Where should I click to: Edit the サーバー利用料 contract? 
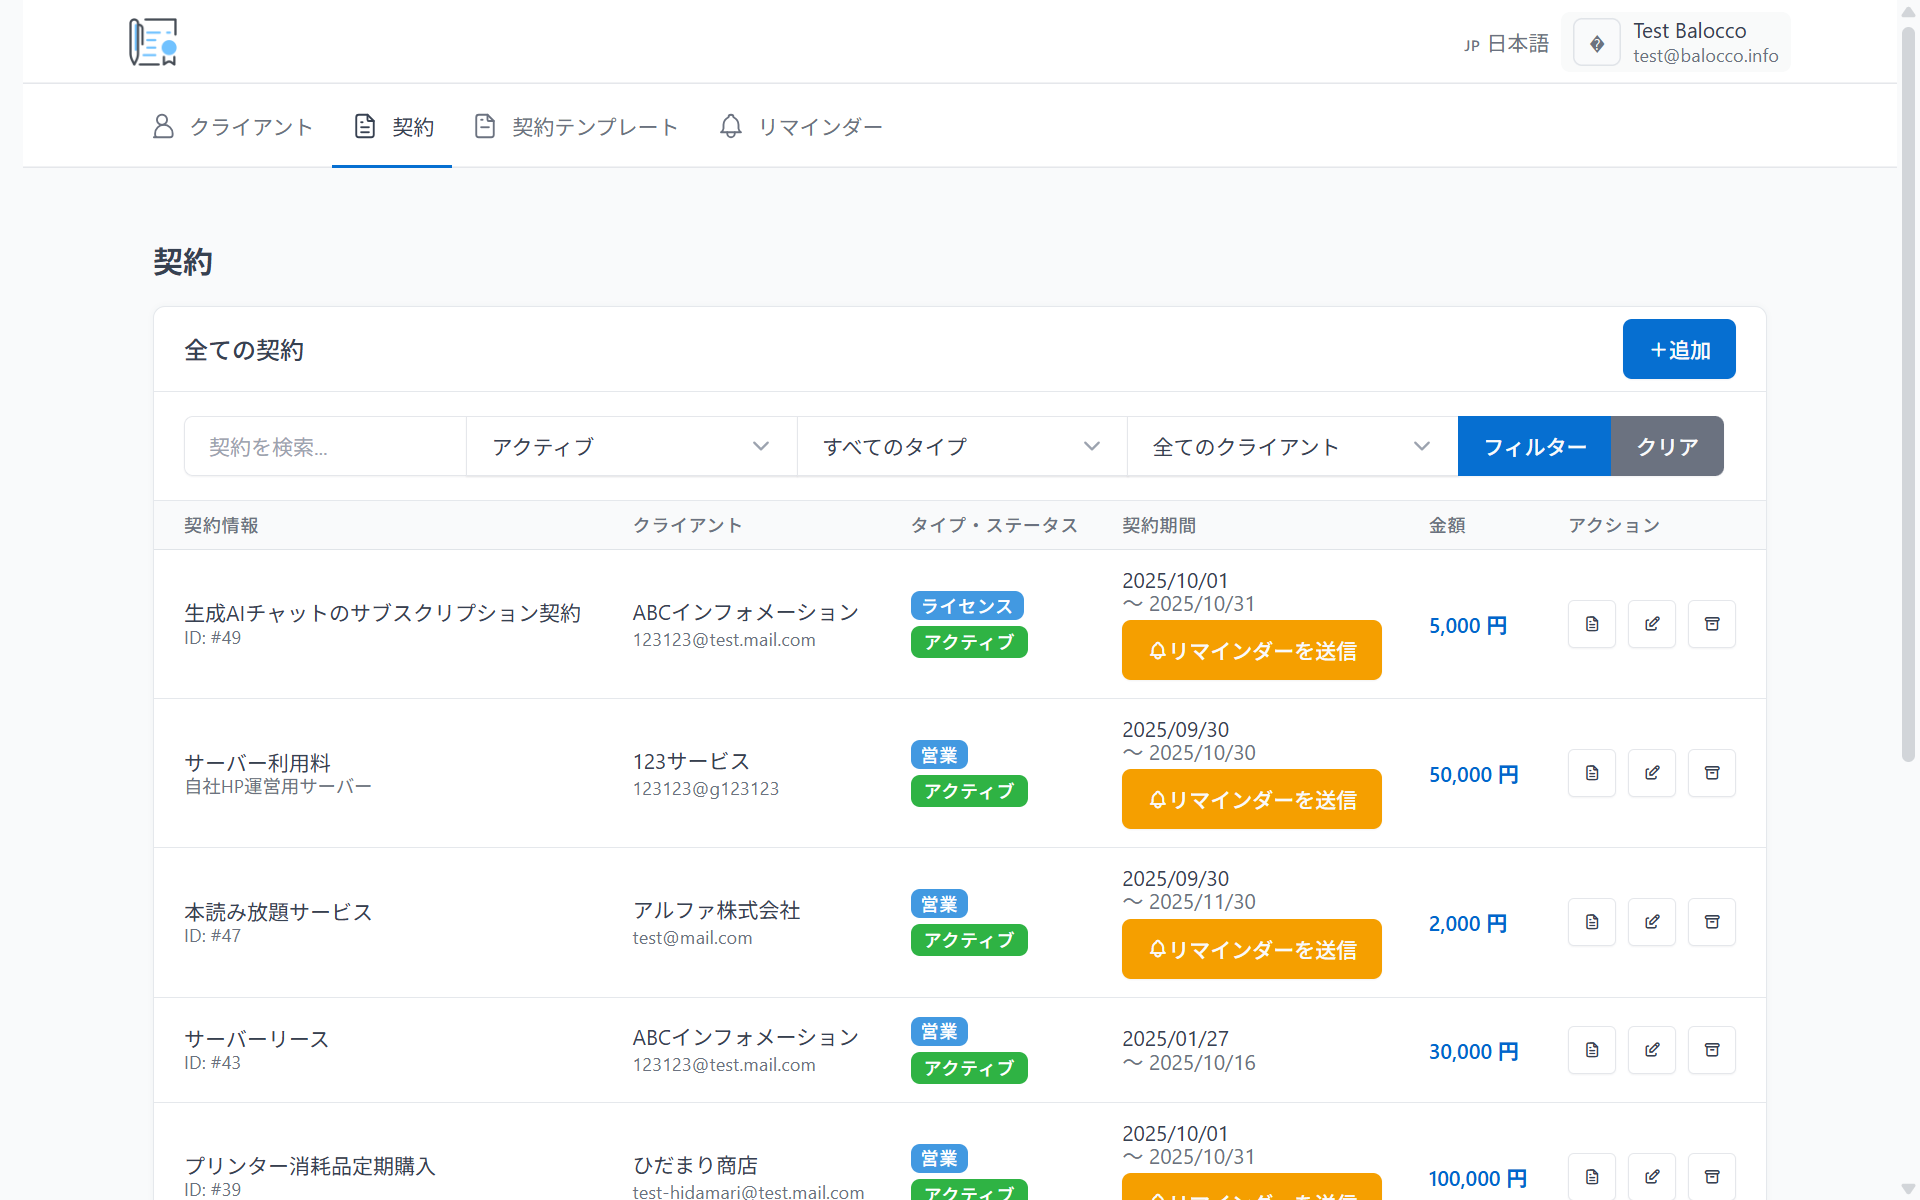1651,773
